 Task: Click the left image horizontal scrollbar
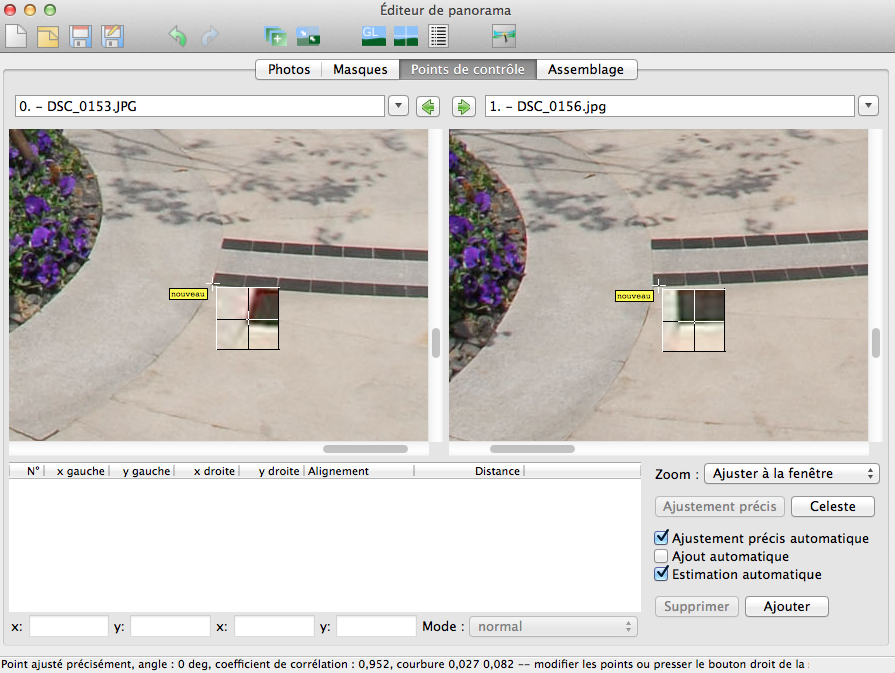pyautogui.click(x=365, y=449)
